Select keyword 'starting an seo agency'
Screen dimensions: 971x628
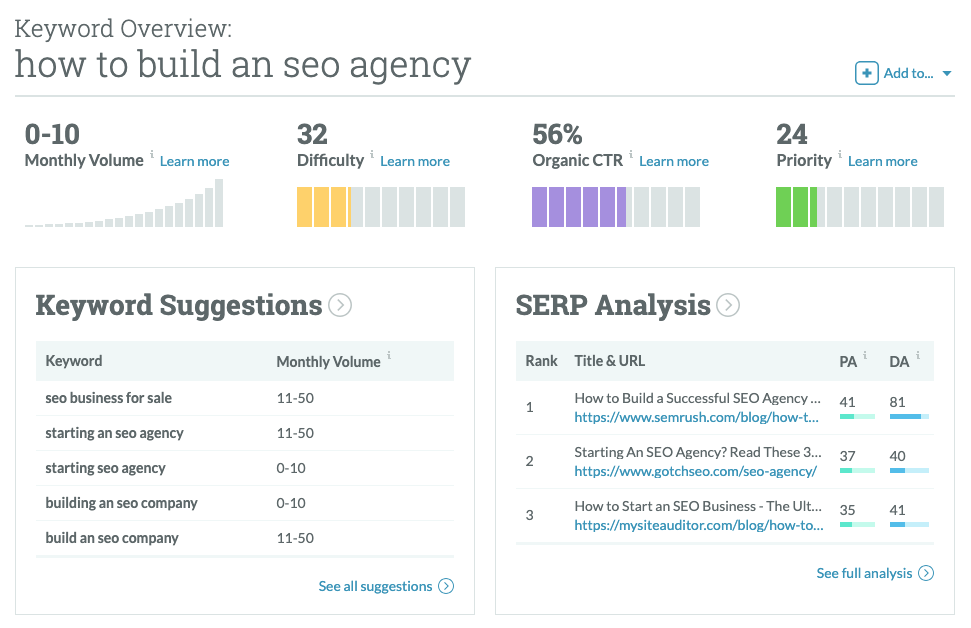[114, 433]
